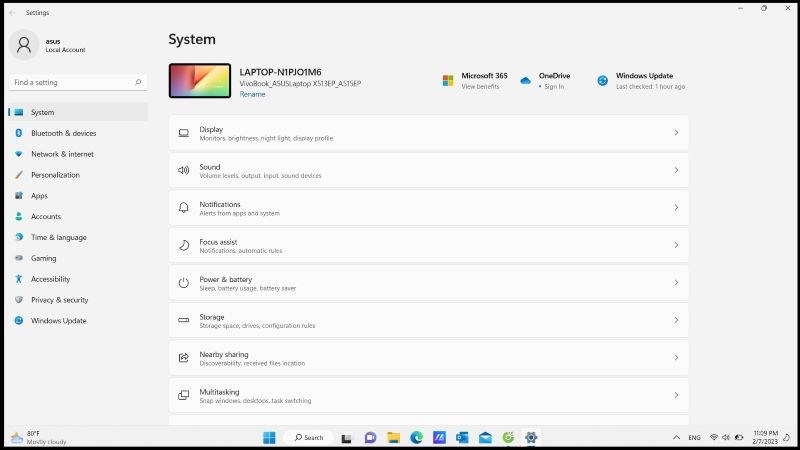The width and height of the screenshot is (800, 450).
Task: Open the Windows Start menu
Action: pyautogui.click(x=269, y=438)
